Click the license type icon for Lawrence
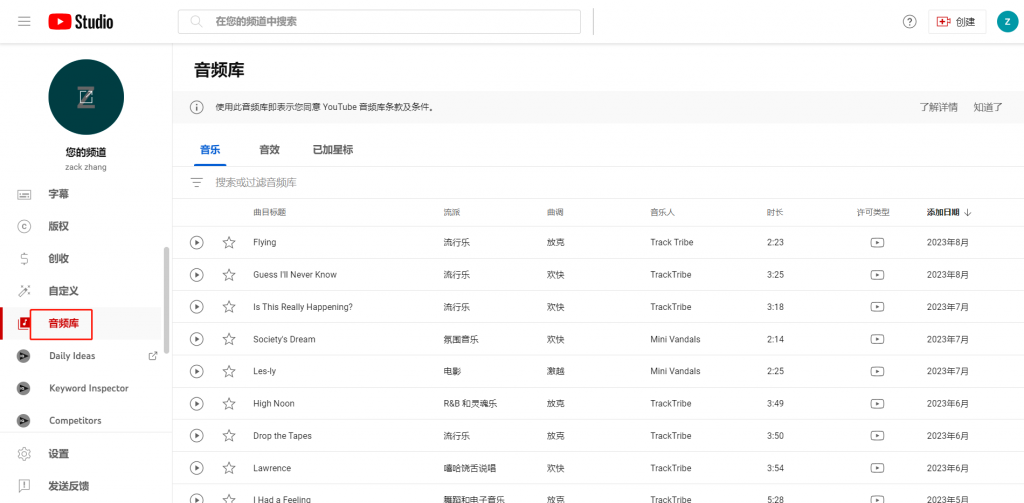The image size is (1024, 503). click(878, 468)
